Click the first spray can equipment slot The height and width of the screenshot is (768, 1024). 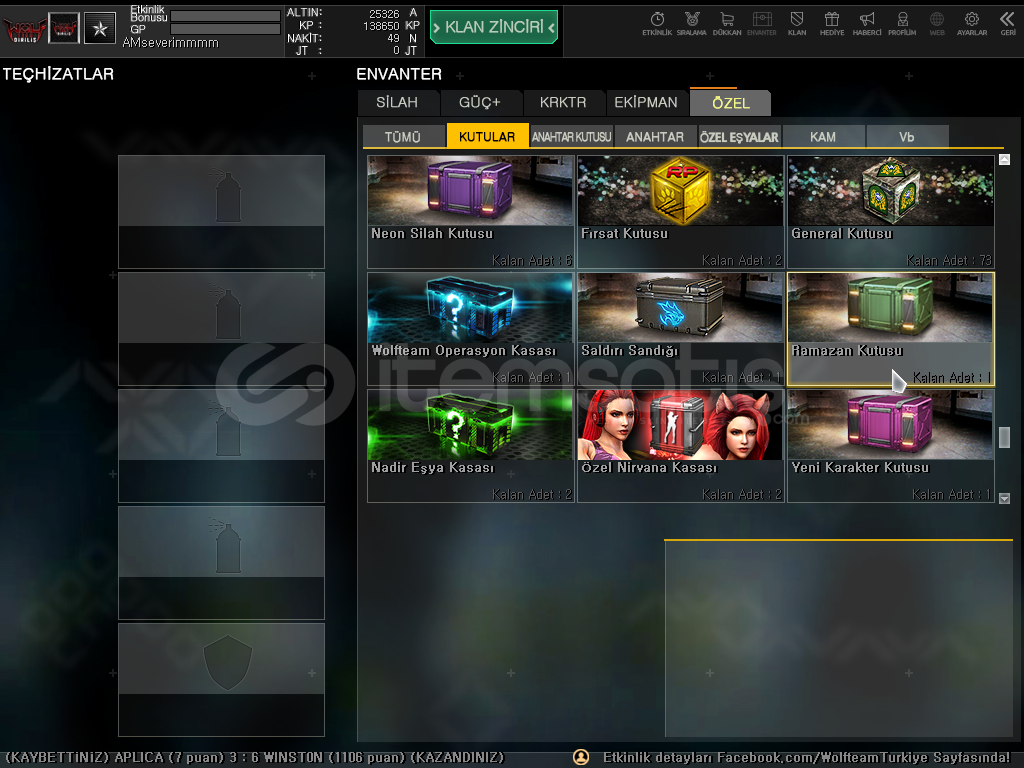click(221, 212)
